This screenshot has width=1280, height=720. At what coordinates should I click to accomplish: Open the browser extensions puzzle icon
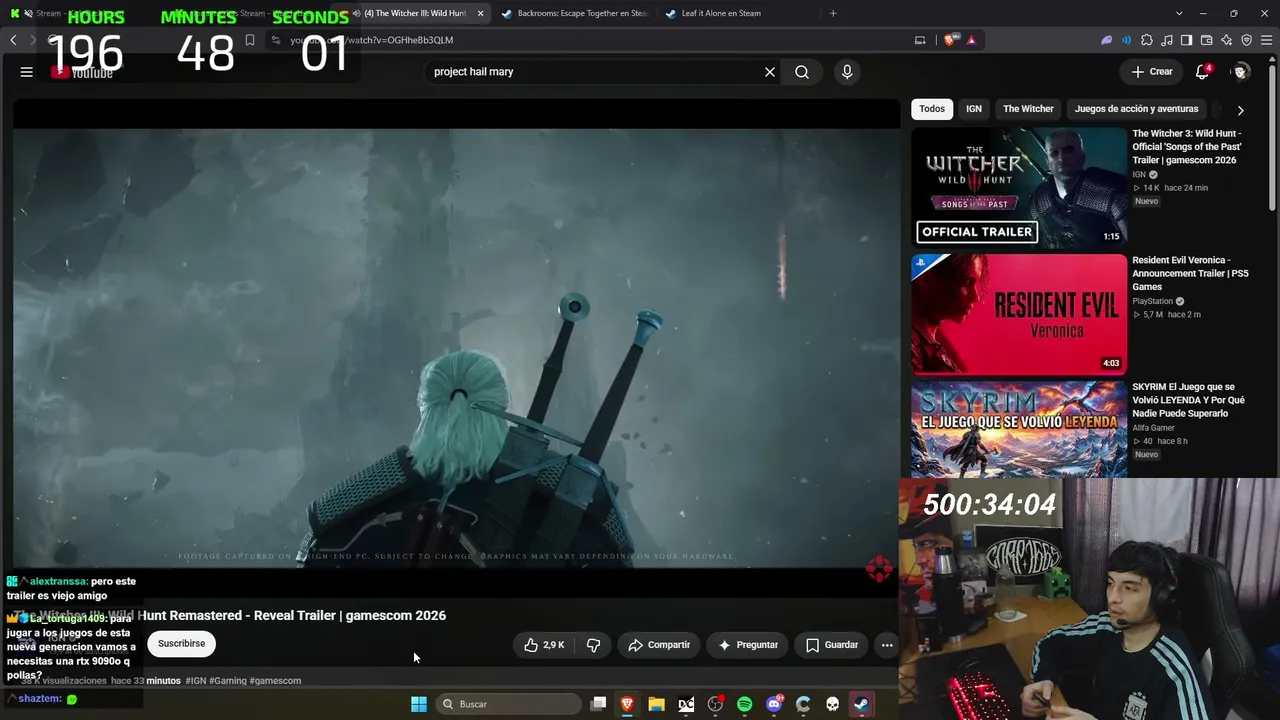coord(1147,40)
